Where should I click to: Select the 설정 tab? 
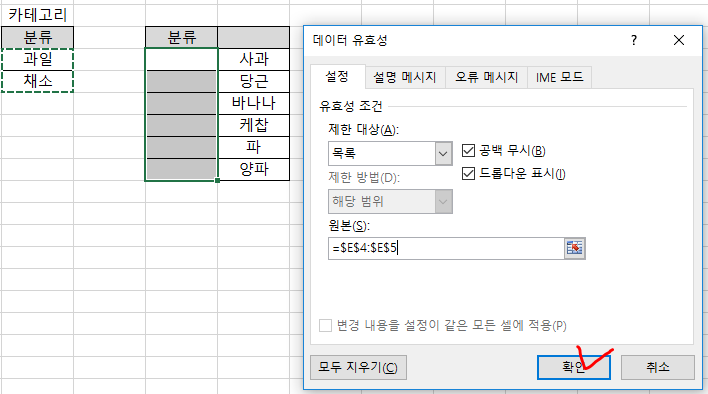(x=337, y=77)
